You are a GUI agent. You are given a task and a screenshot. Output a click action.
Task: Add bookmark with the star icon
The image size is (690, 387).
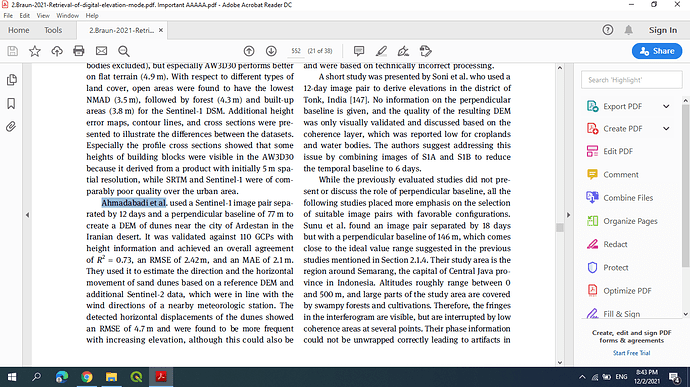[x=35, y=51]
